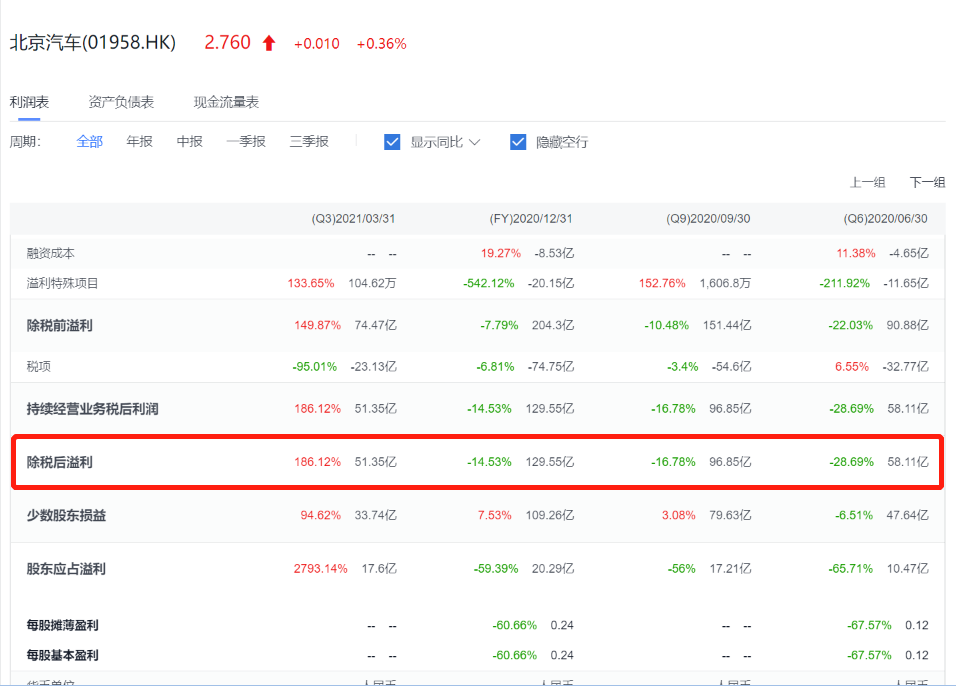Viewport: 956px width, 686px height.
Task: Select the 一季报 period filter
Action: pos(246,141)
